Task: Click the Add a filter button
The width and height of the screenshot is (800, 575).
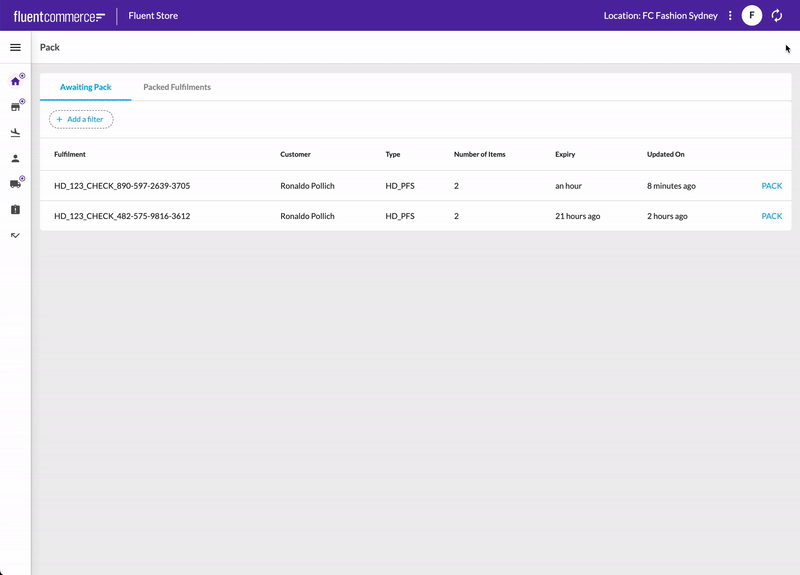Action: tap(81, 119)
